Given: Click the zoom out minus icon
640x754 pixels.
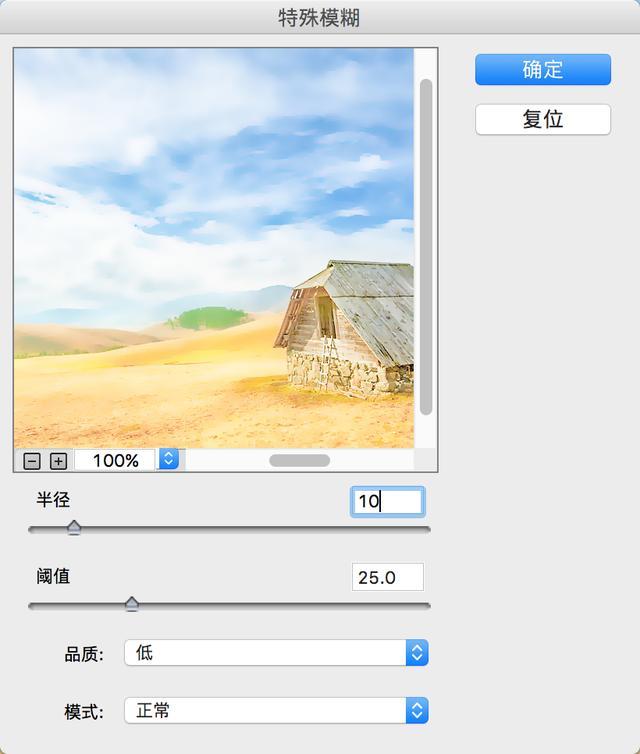Looking at the screenshot, I should click(32, 461).
